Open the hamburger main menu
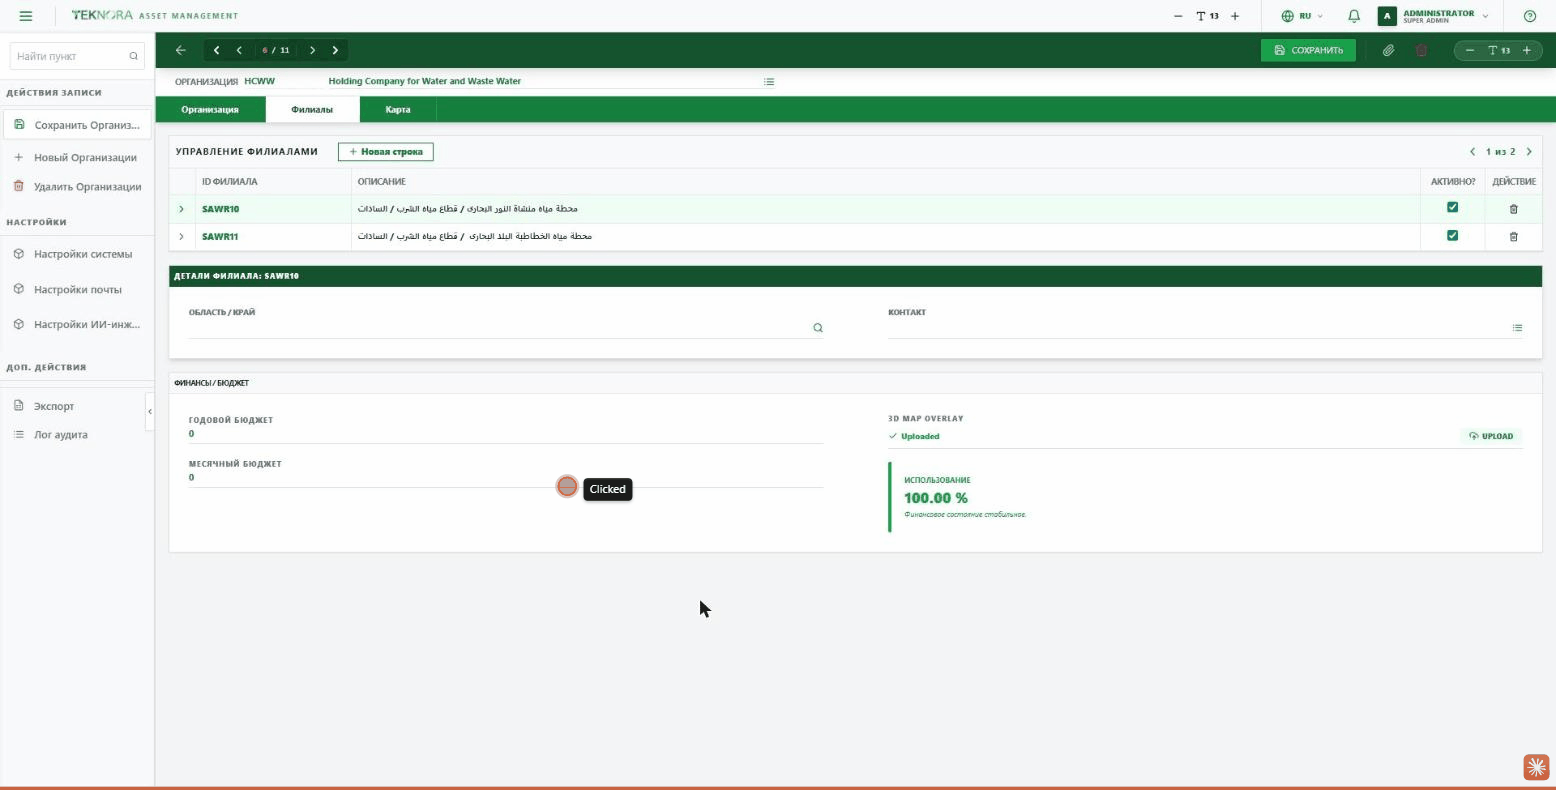Viewport: 1556px width, 790px height. 26,16
